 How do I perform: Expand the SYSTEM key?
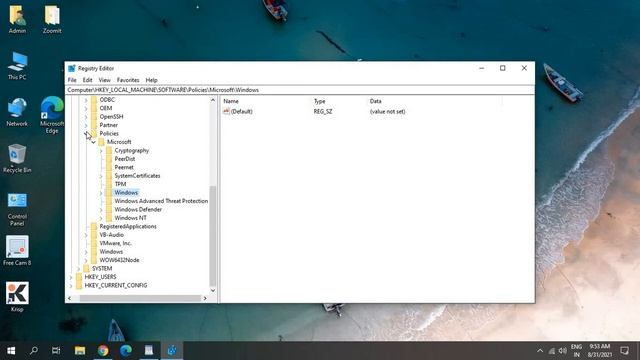78,269
